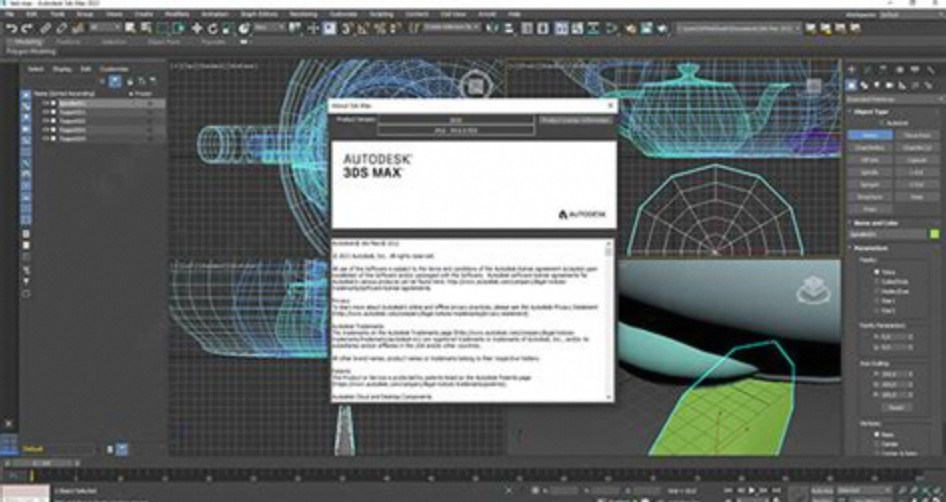Image resolution: width=946 pixels, height=502 pixels.
Task: Toggle the Angle Snap button
Action: click(364, 28)
